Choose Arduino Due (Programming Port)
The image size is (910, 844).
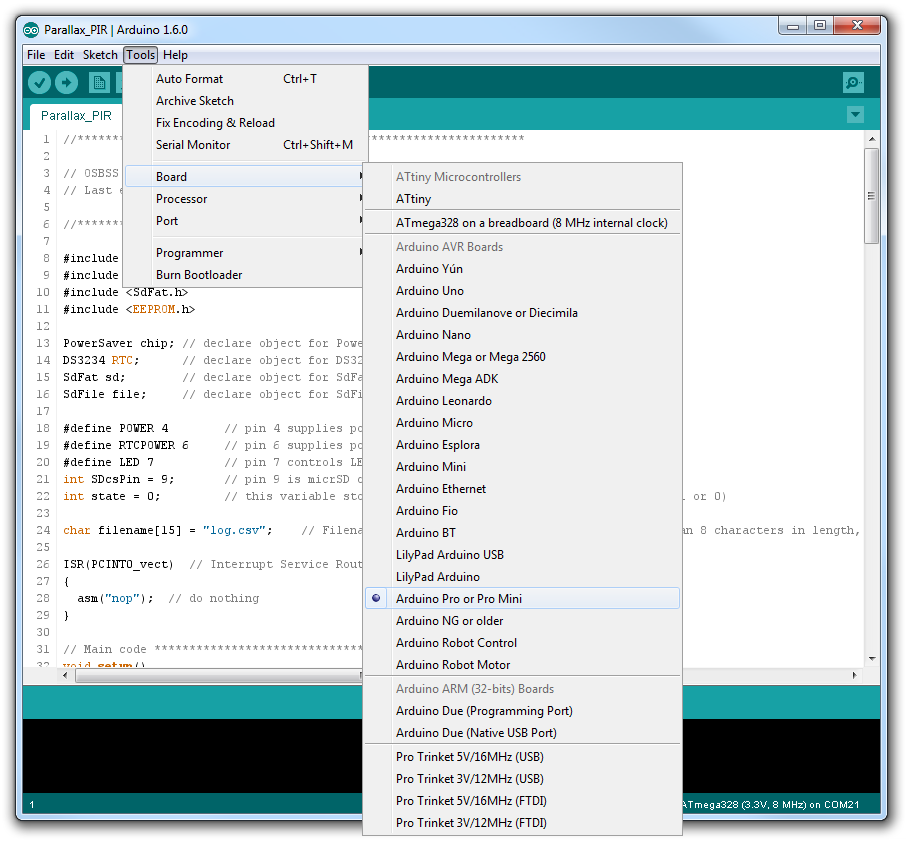coord(522,711)
